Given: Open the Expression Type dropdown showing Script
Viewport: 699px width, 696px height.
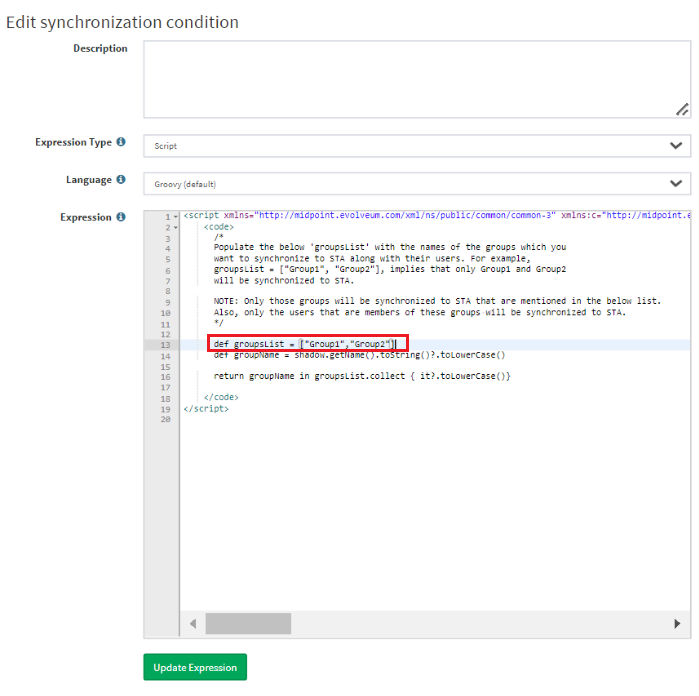Looking at the screenshot, I should point(417,146).
